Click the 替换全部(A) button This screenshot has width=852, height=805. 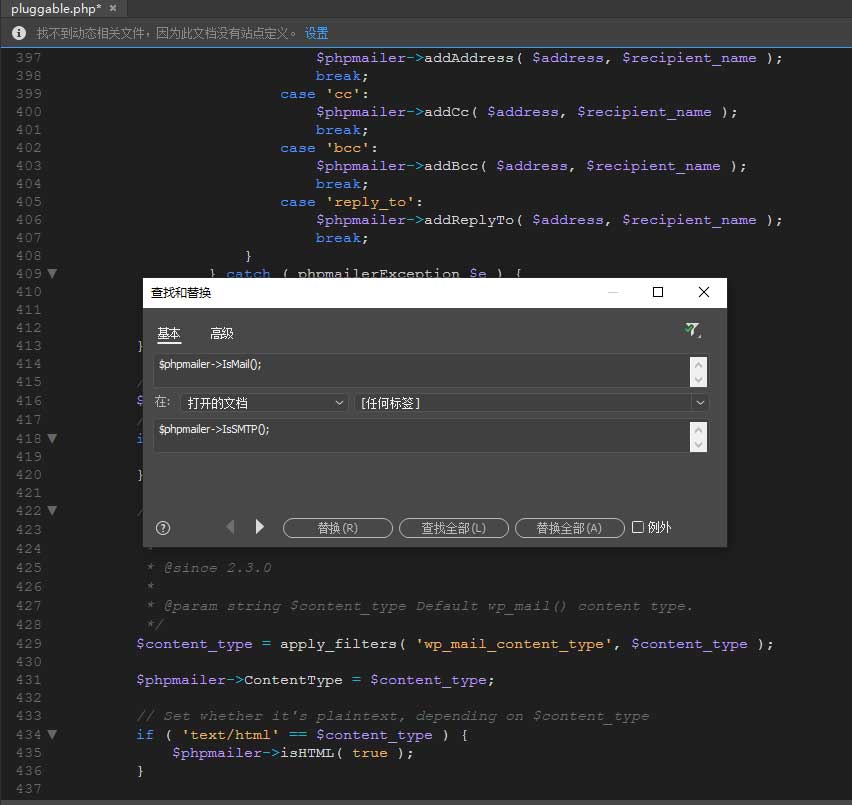pyautogui.click(x=569, y=528)
